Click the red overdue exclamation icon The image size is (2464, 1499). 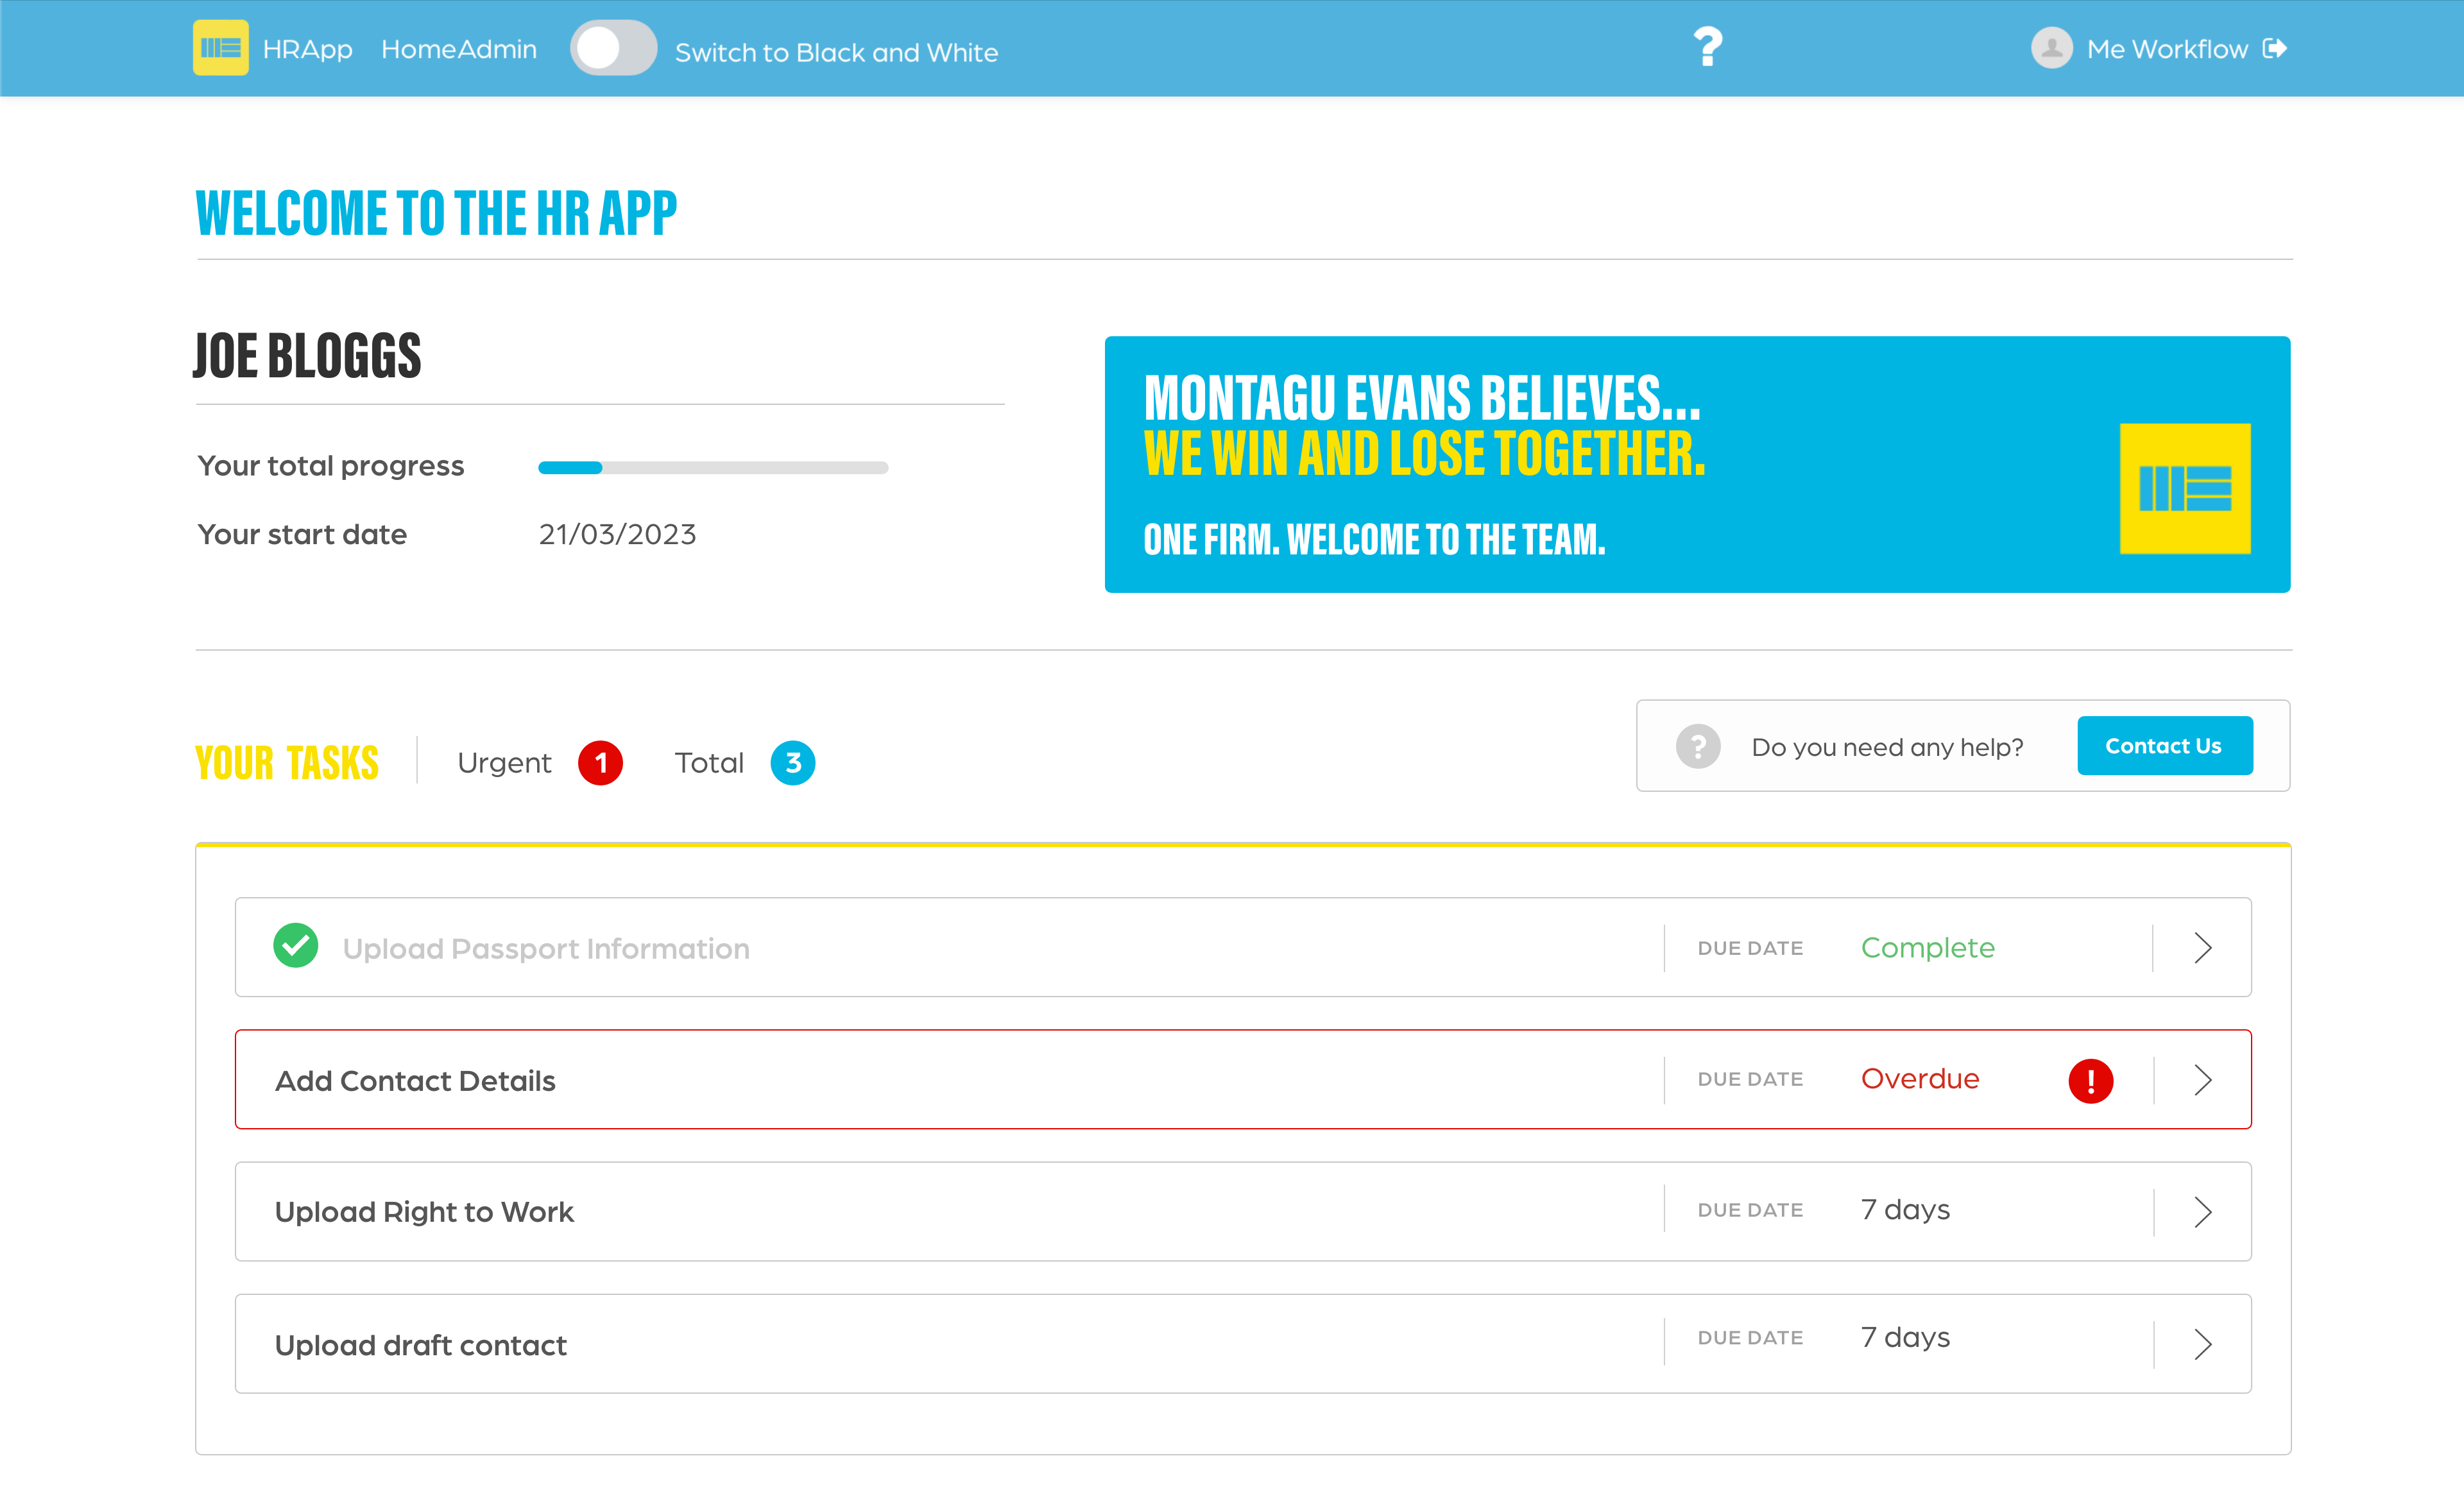(x=2090, y=1080)
